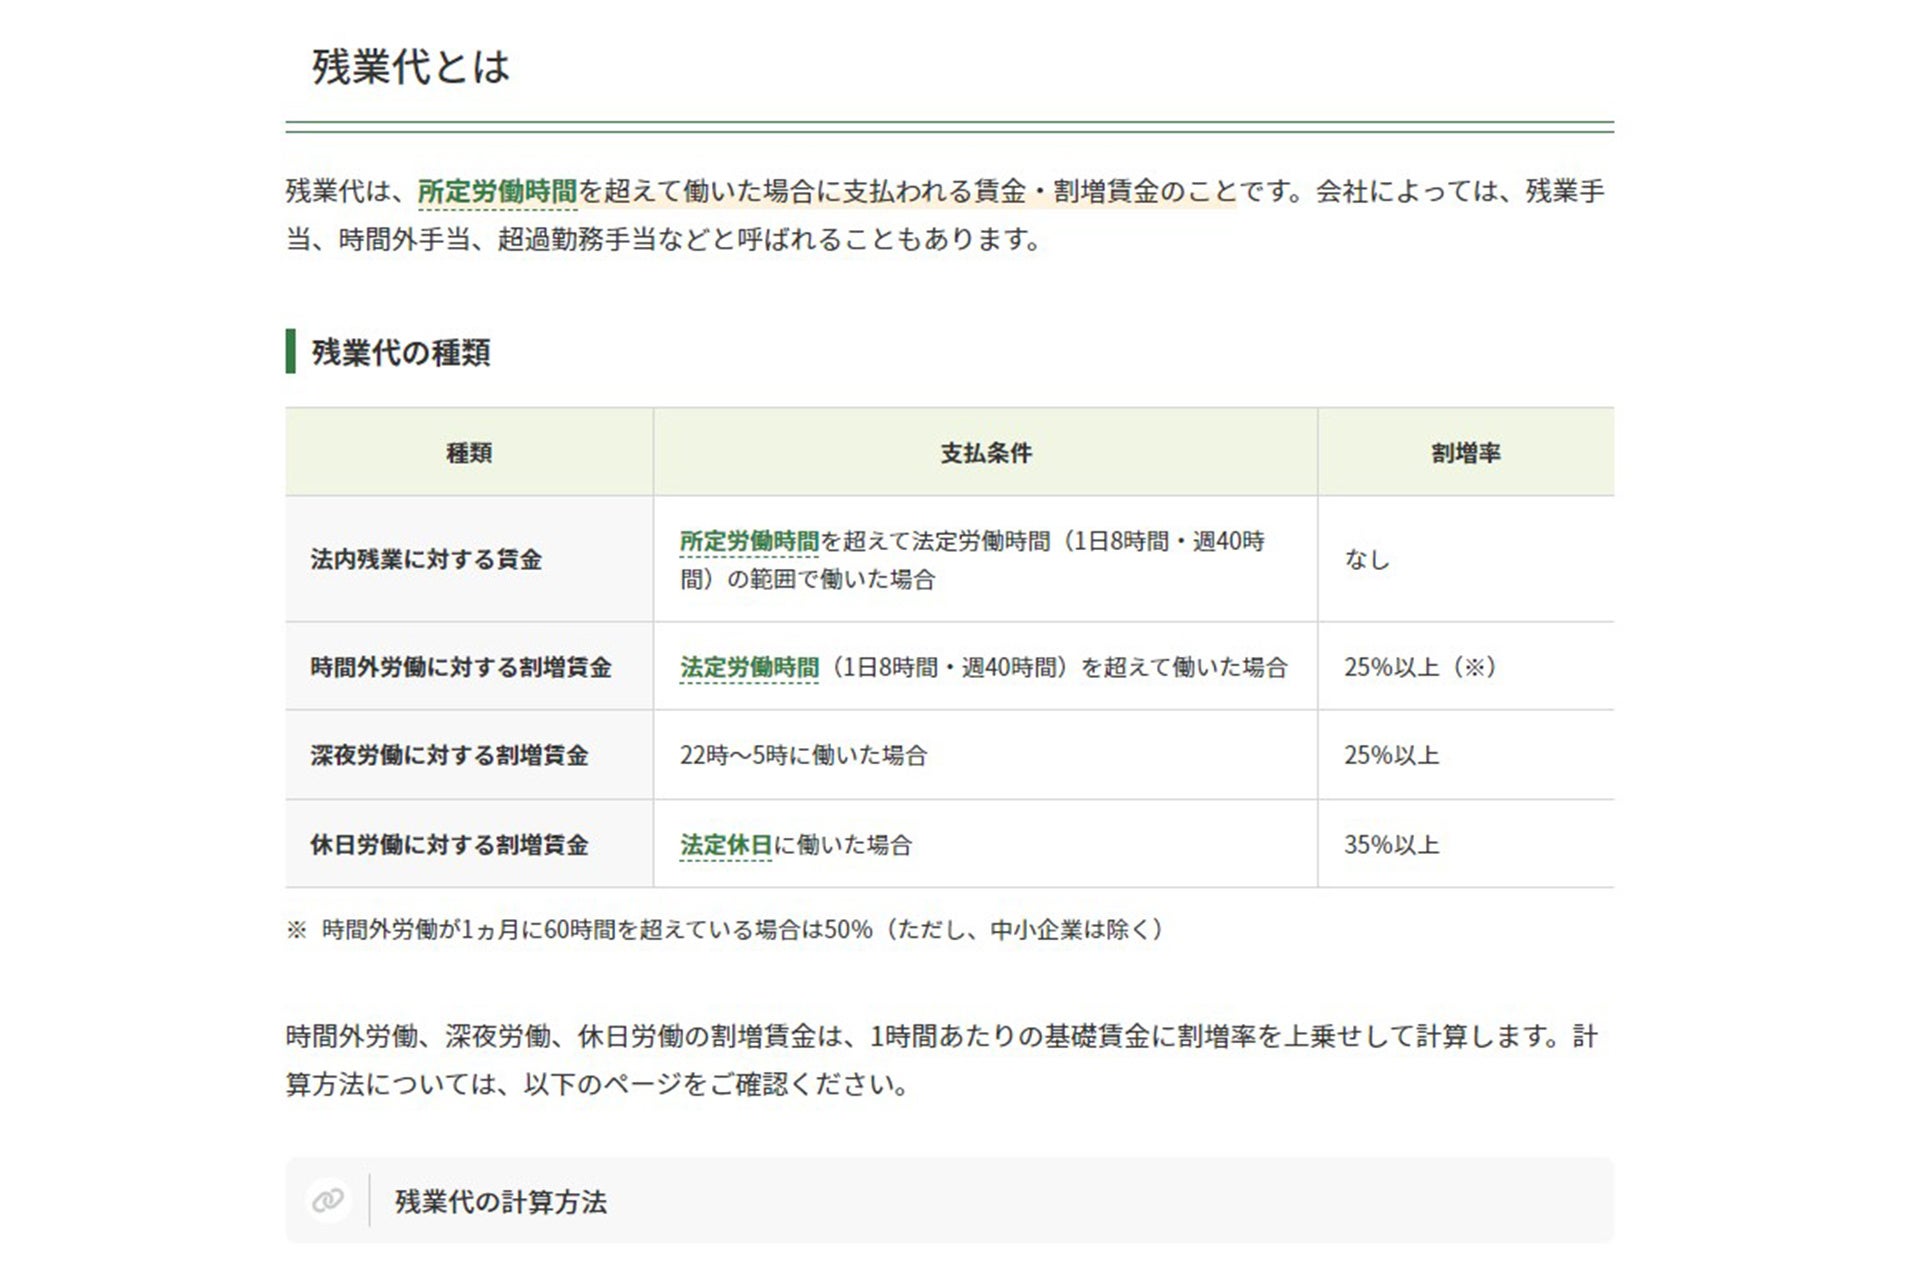Click the chain link icon beside 残業代の計算方法
This screenshot has height=1280, width=1920.
328,1200
